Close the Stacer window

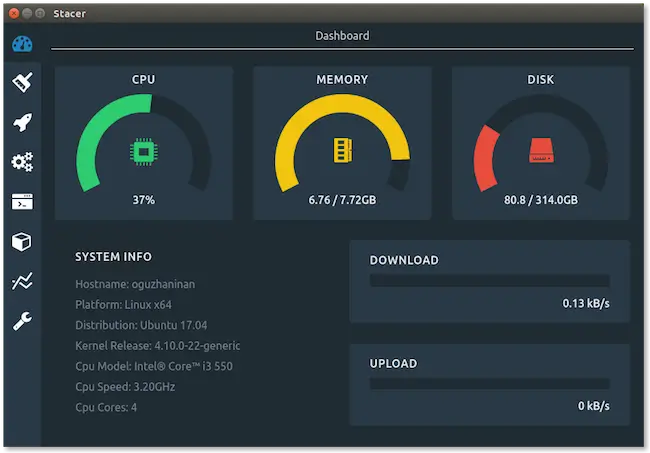pos(14,13)
